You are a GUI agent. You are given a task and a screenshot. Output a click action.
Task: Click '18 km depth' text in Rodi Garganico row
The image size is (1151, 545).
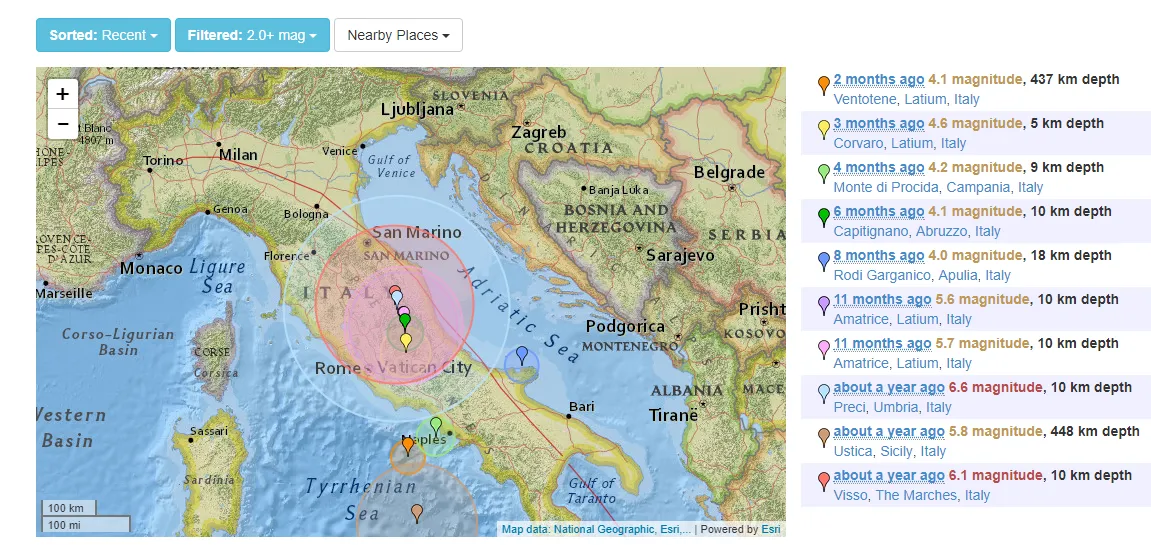pos(1071,256)
